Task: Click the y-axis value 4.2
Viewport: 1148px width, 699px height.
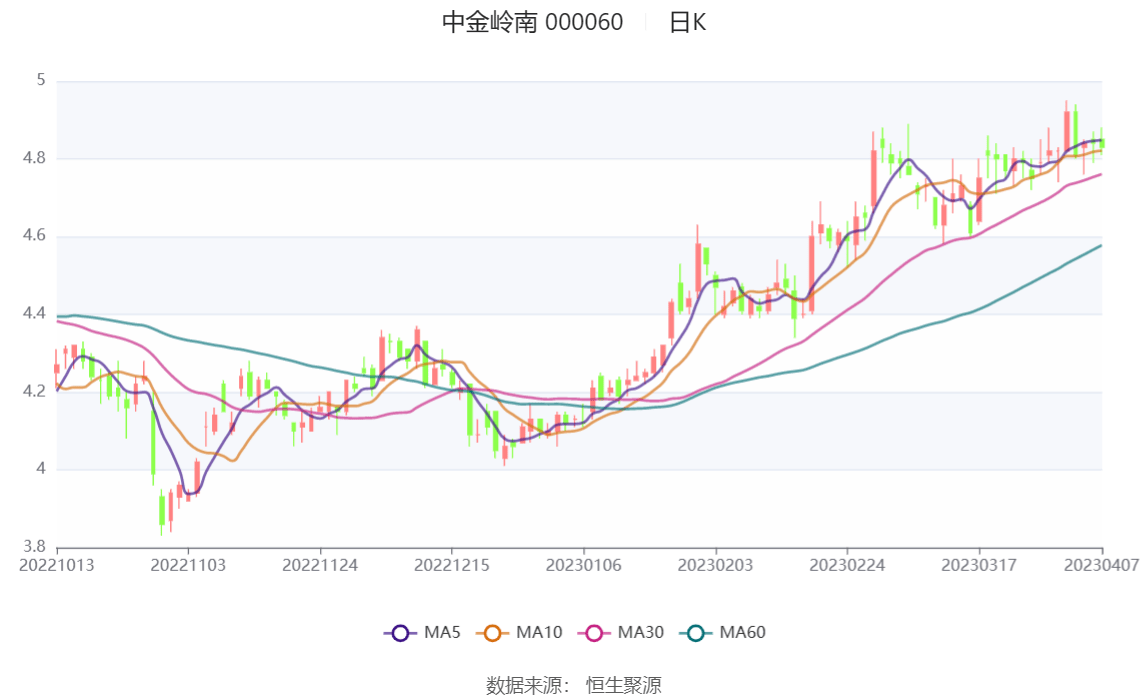Action: [34, 392]
